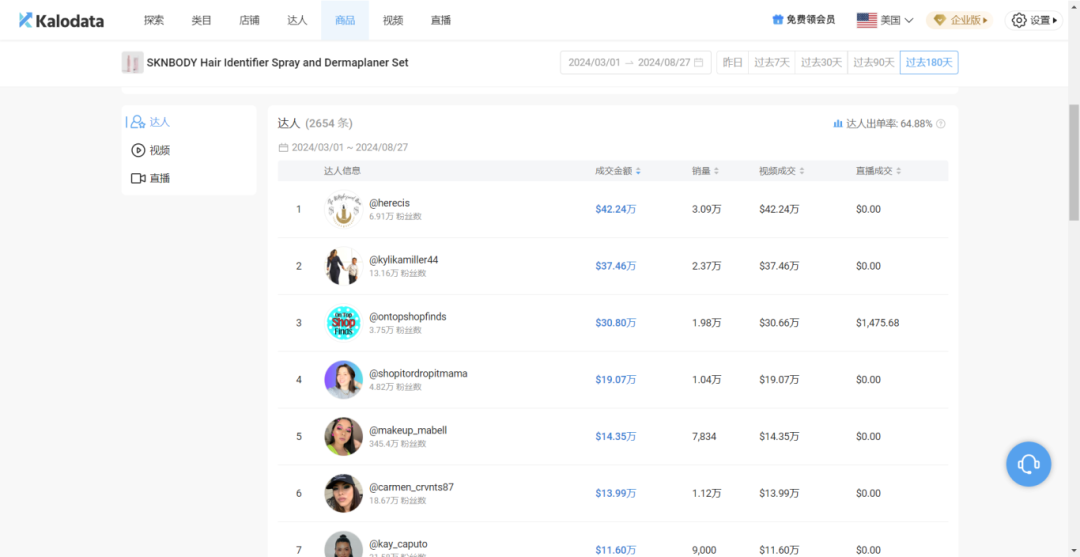The height and width of the screenshot is (557, 1080).
Task: Open the customer support headset button
Action: [x=1028, y=464]
